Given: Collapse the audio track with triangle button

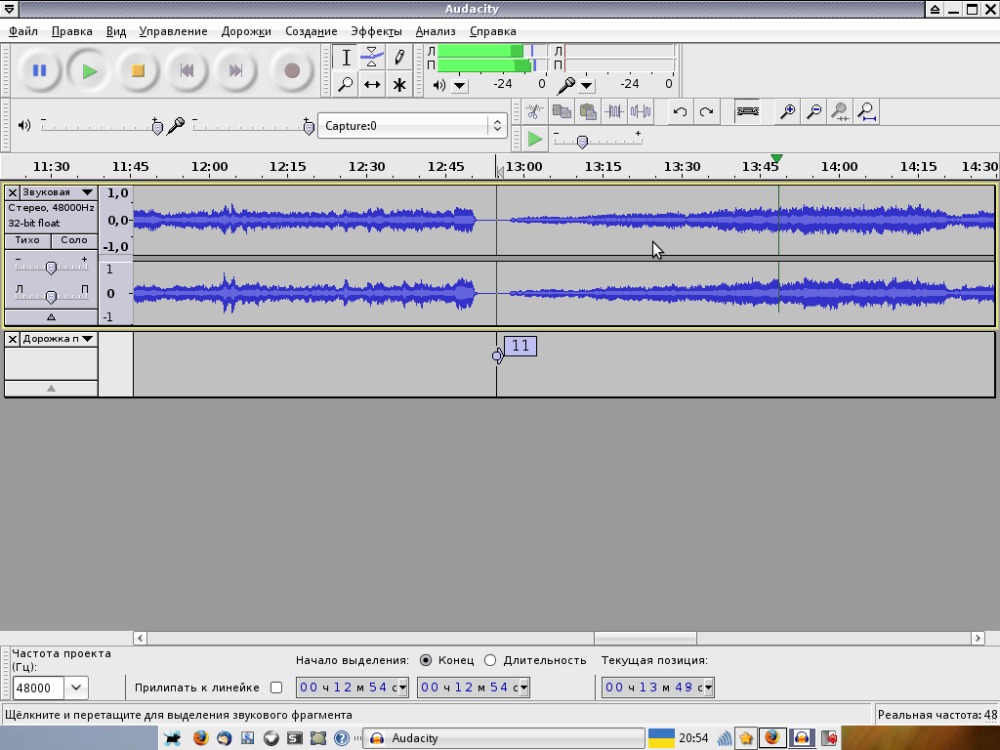Looking at the screenshot, I should (51, 317).
